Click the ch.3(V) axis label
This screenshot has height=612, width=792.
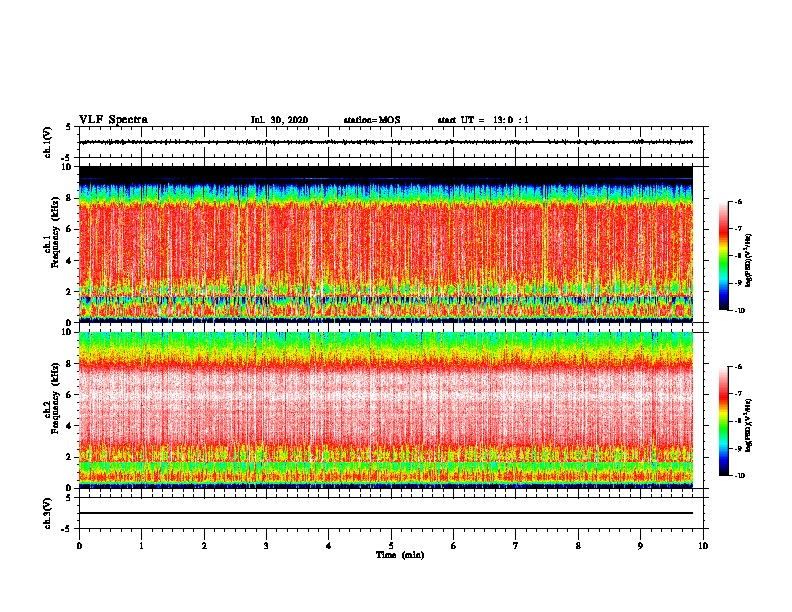coord(47,513)
